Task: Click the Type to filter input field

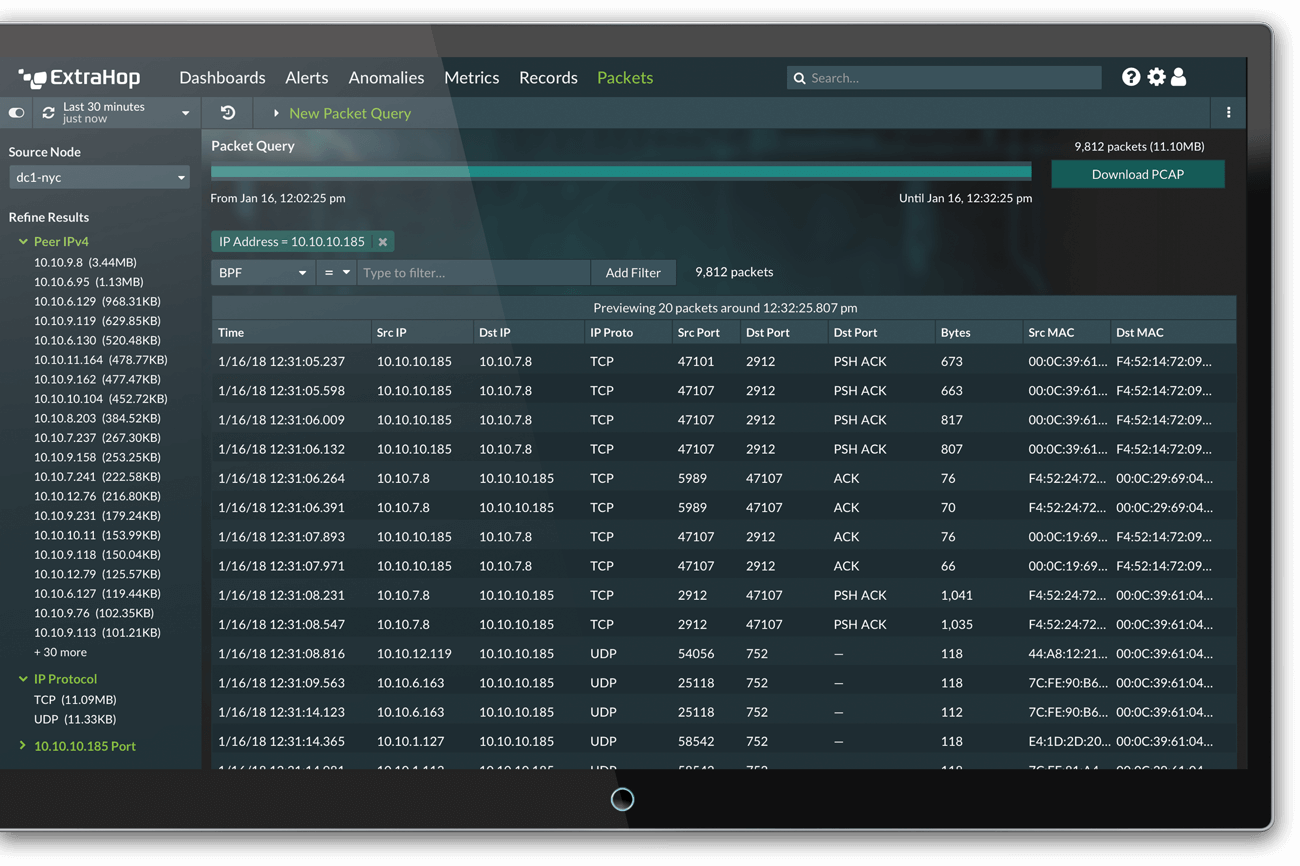Action: click(x=472, y=273)
